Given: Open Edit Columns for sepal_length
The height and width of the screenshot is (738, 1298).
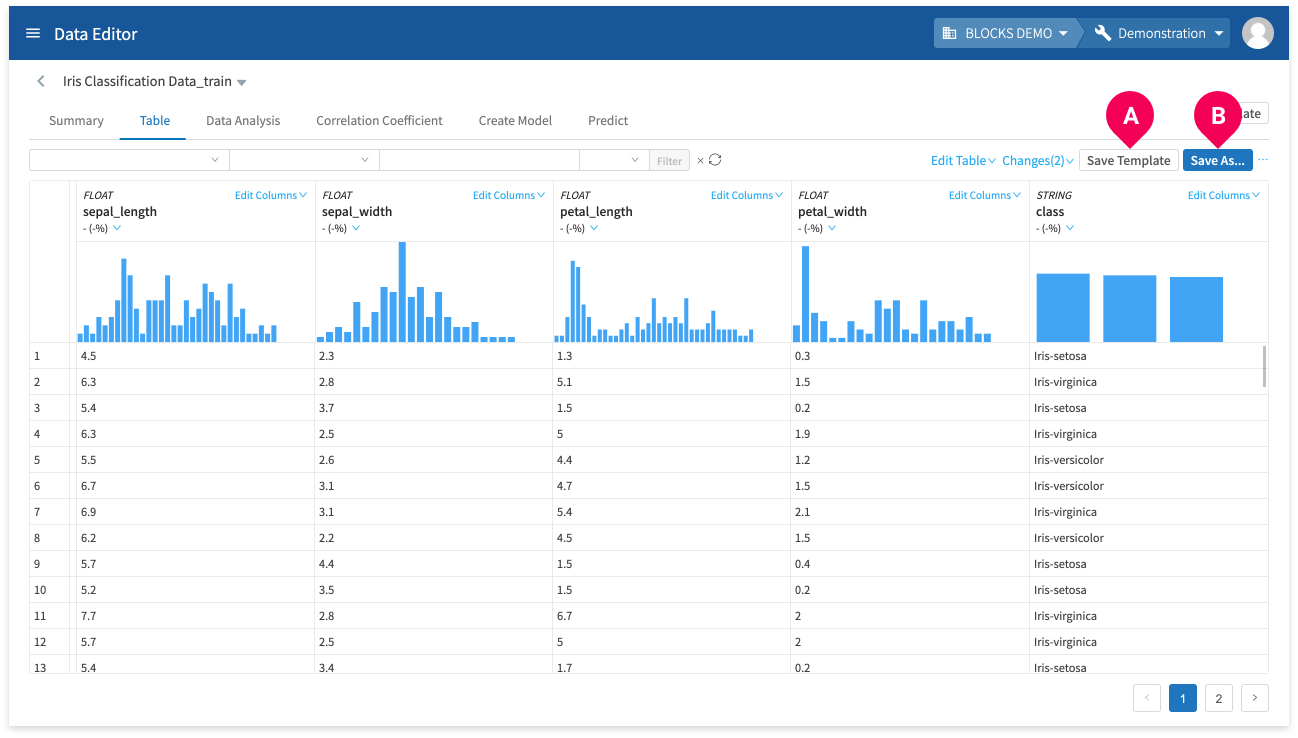Looking at the screenshot, I should click(x=270, y=195).
